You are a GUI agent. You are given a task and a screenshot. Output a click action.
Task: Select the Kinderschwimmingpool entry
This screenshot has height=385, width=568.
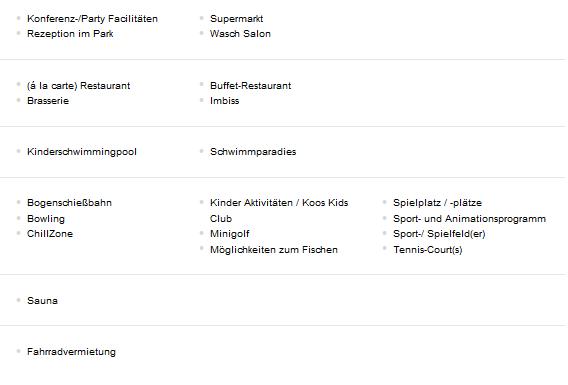click(82, 152)
